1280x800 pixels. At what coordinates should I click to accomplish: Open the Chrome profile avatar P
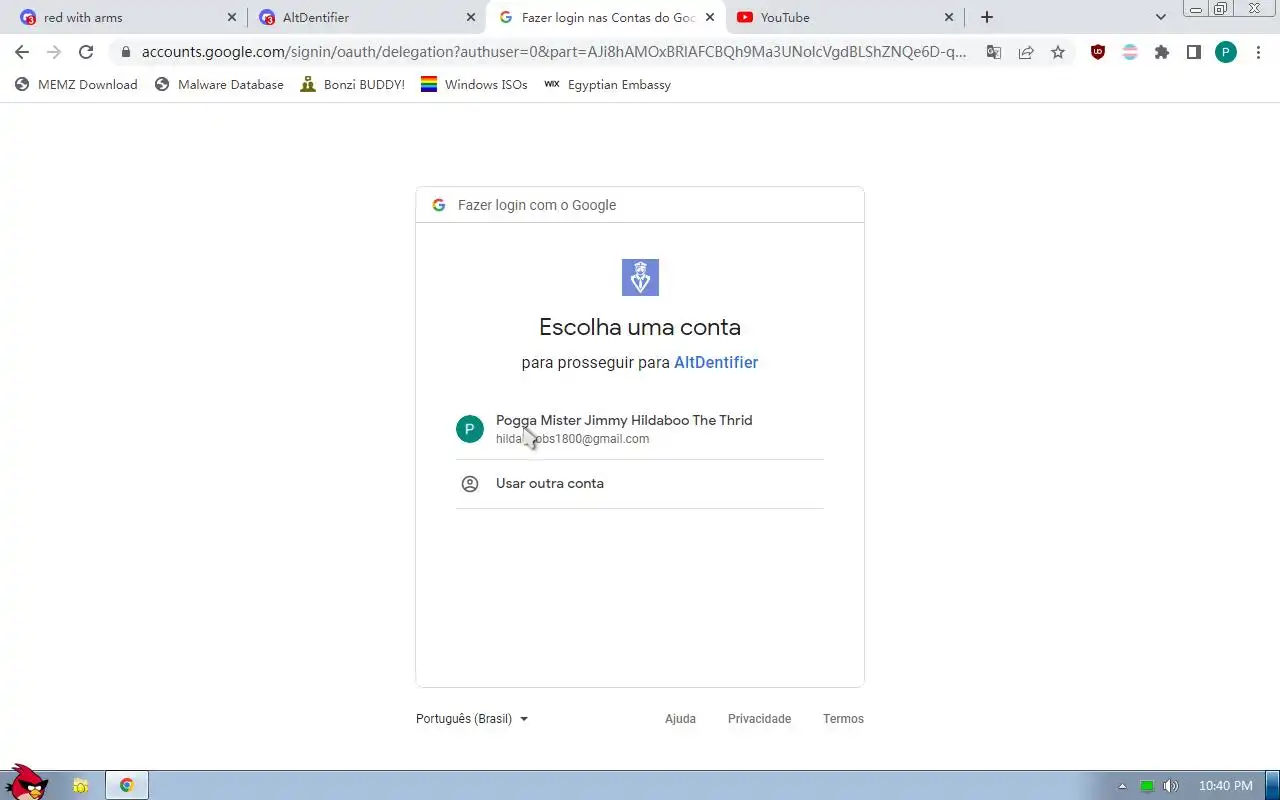click(1226, 52)
